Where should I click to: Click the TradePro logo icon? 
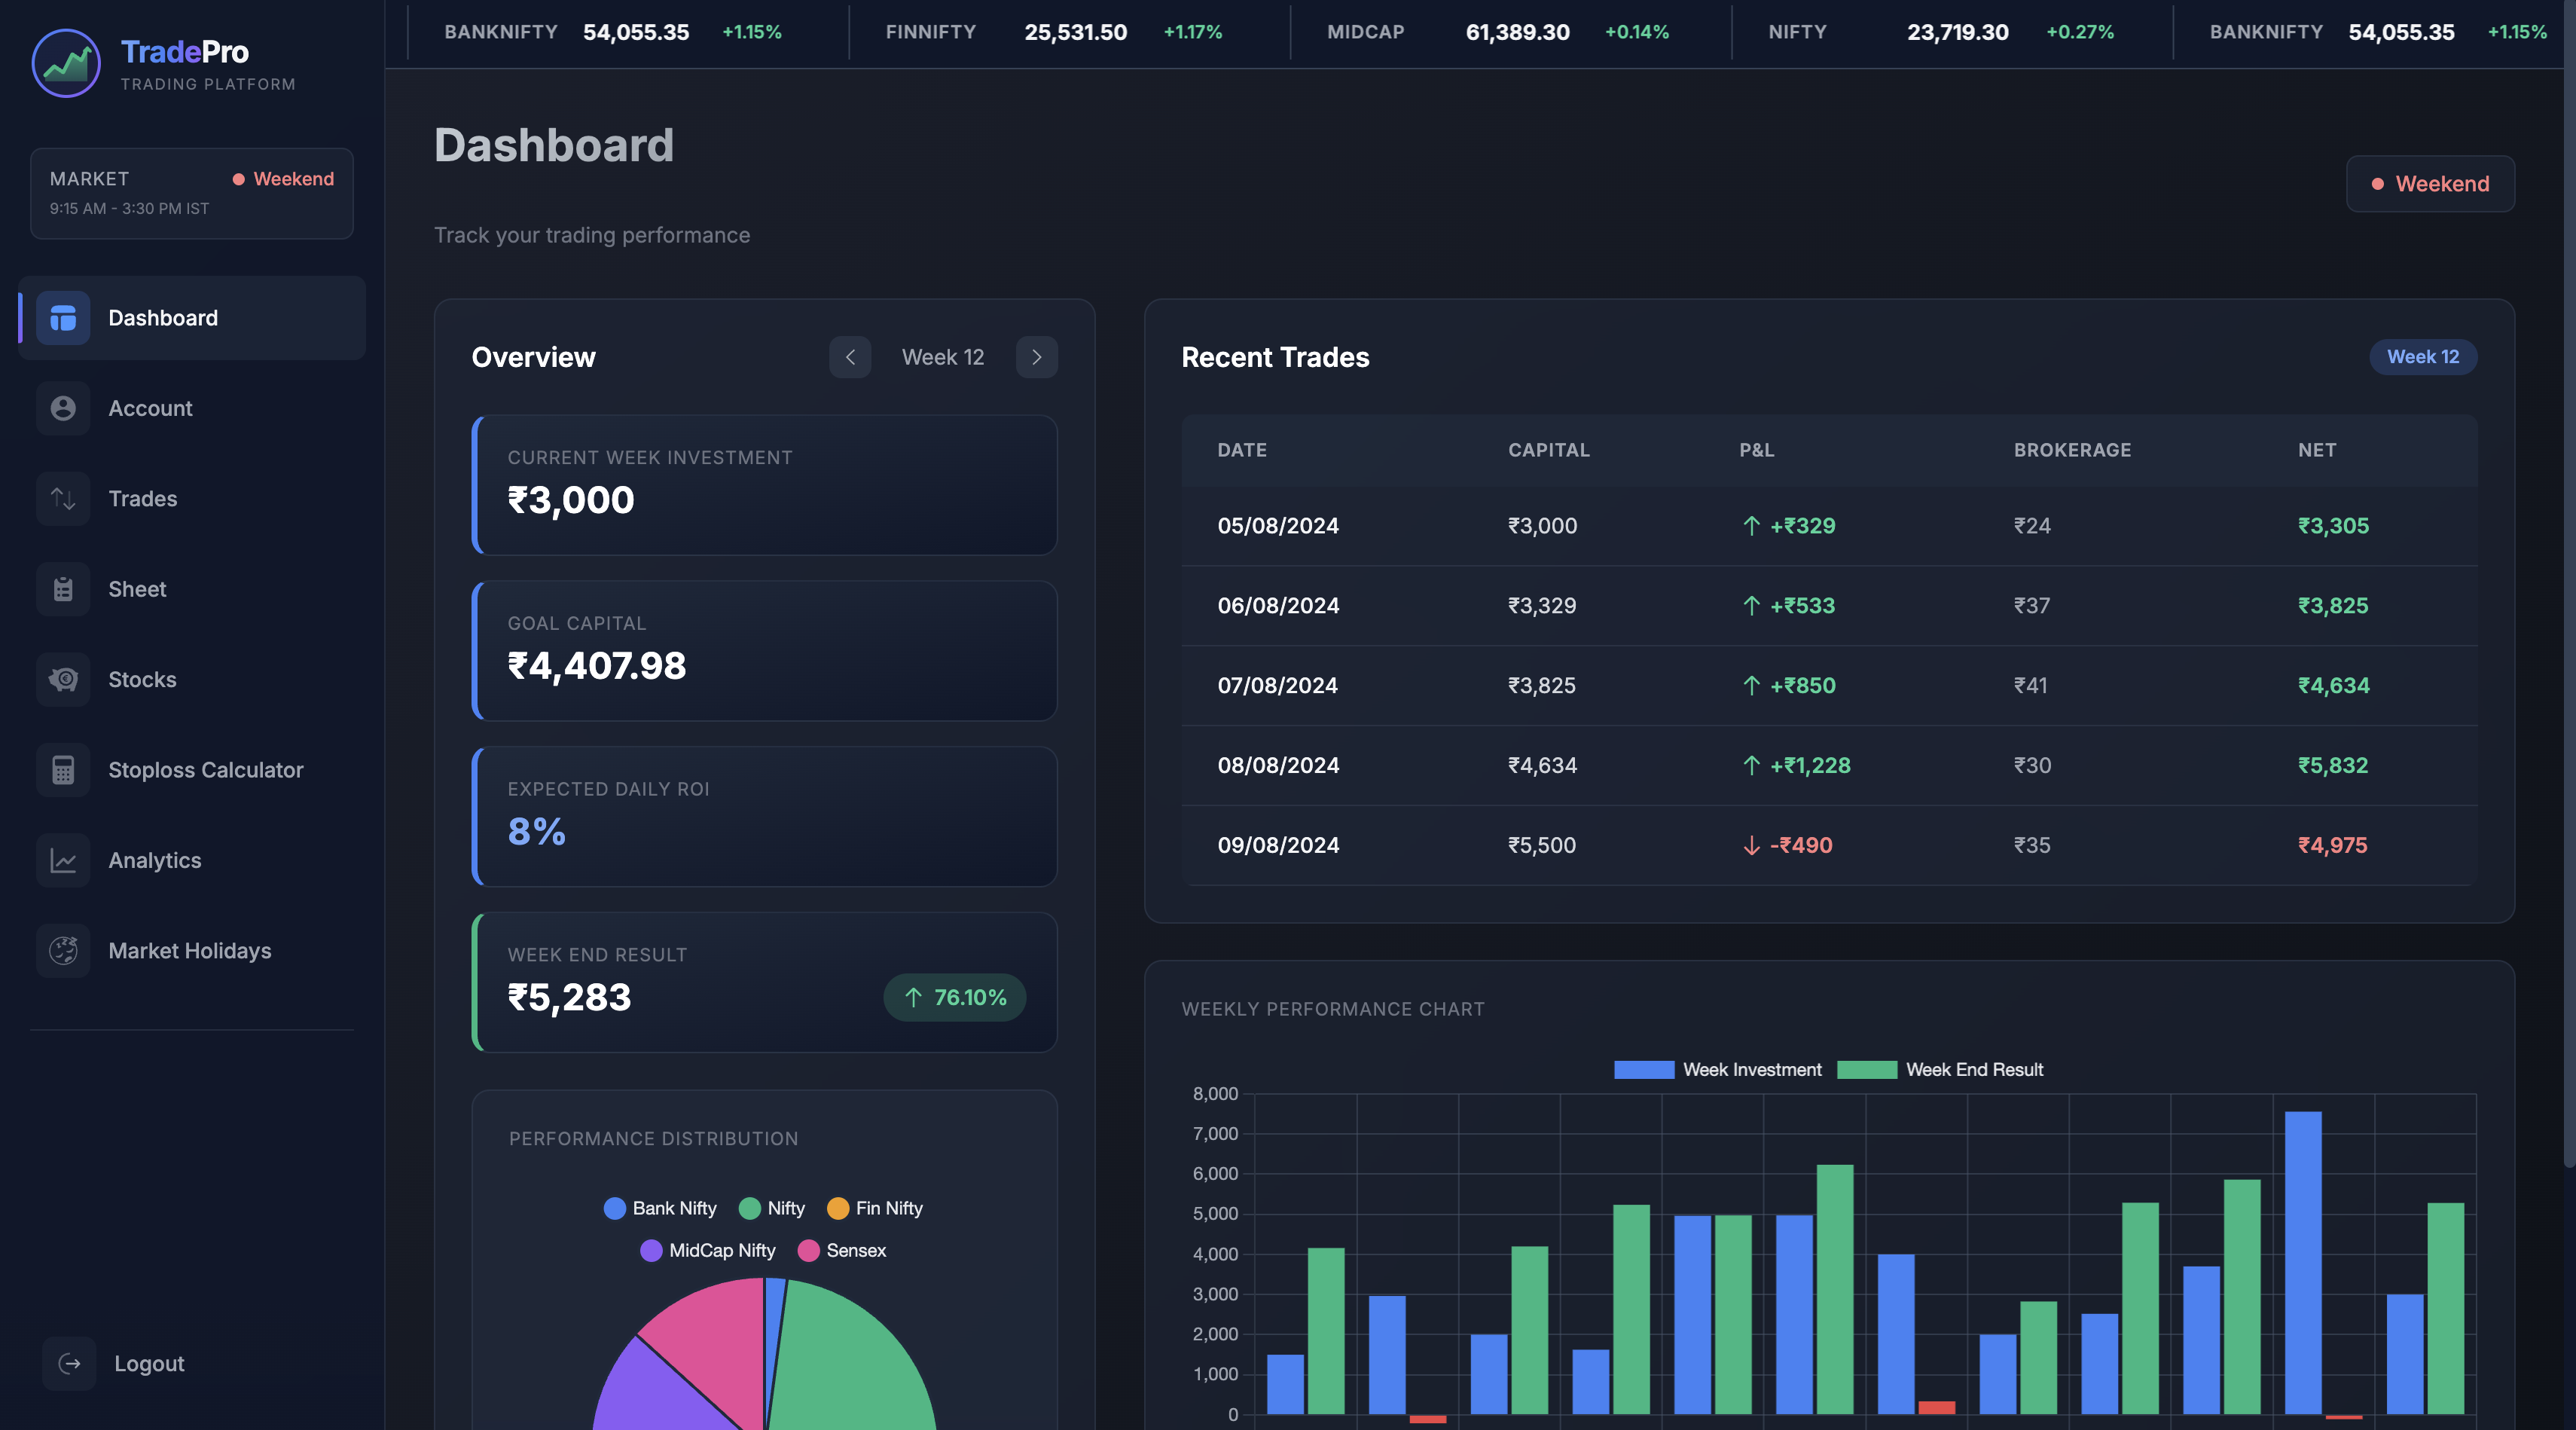coord(66,63)
